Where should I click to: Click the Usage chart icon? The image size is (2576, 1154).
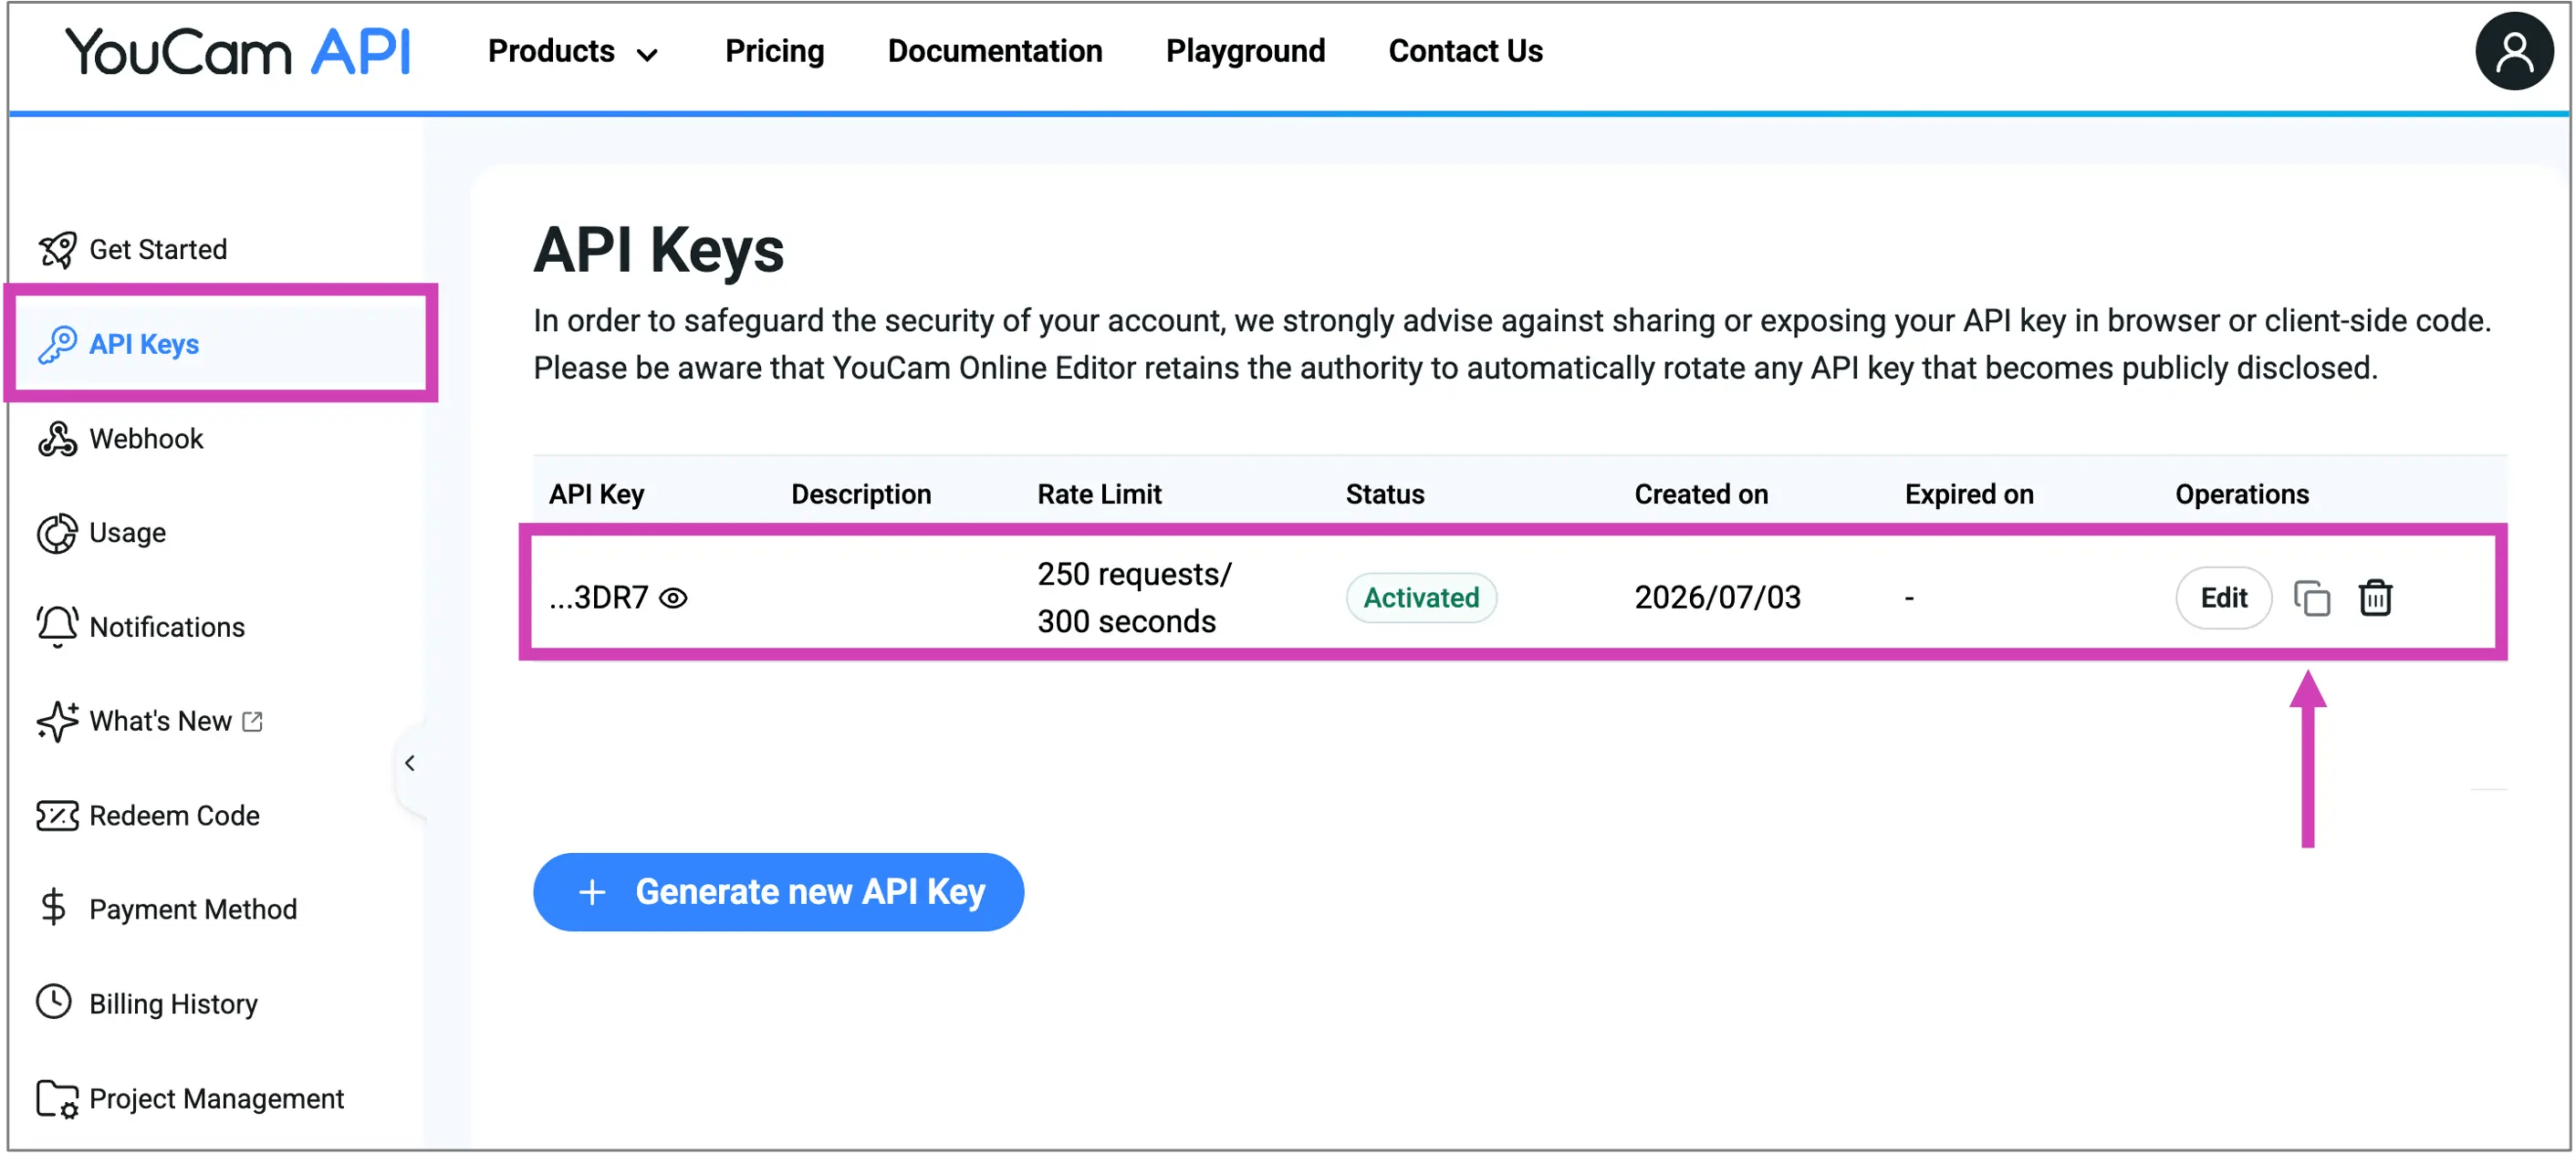click(57, 533)
